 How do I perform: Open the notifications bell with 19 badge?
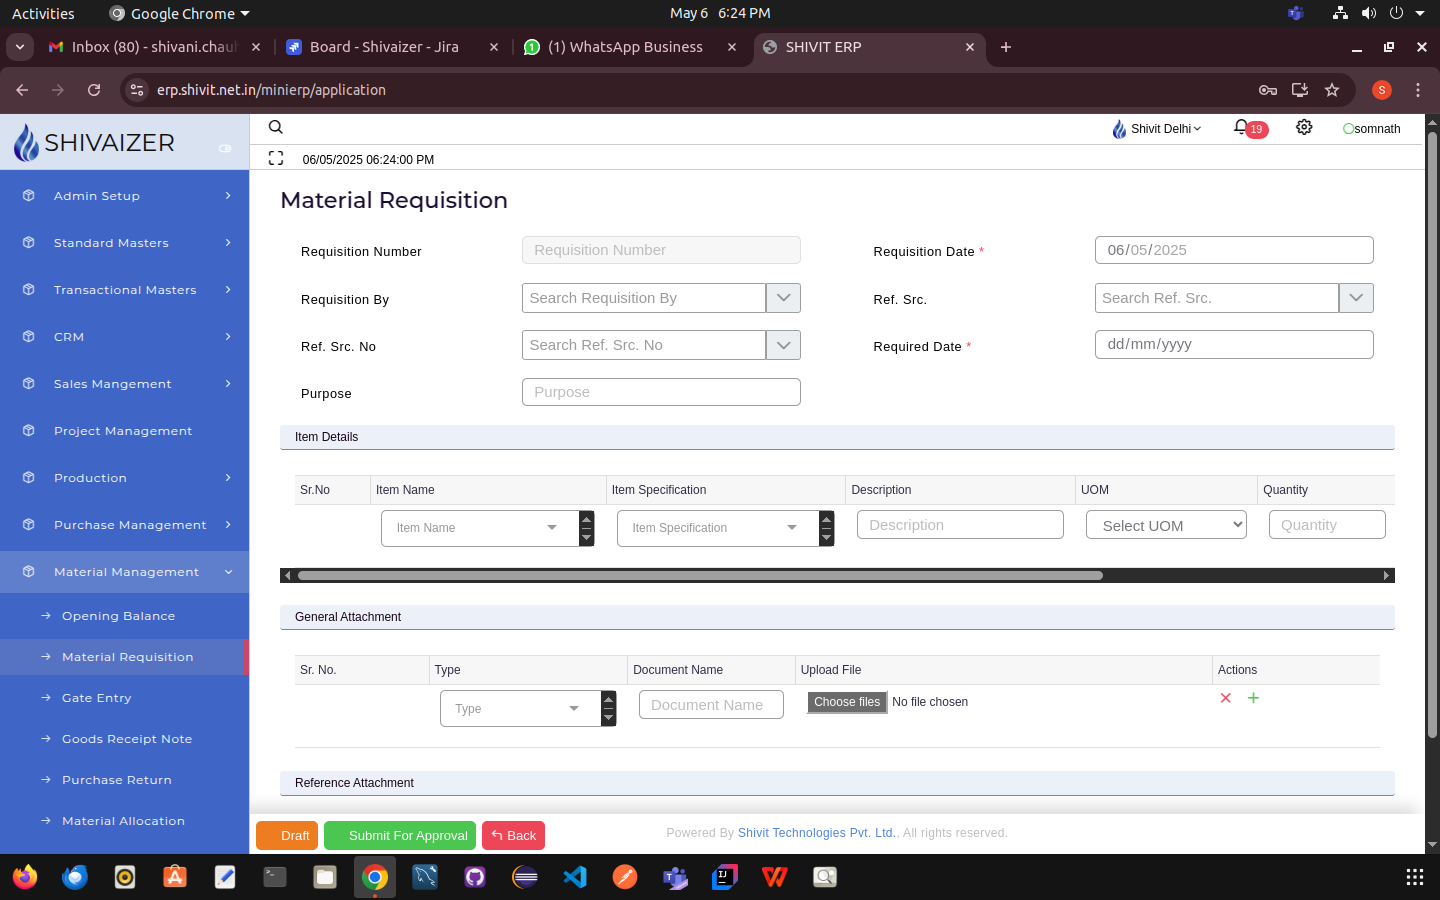(1242, 128)
